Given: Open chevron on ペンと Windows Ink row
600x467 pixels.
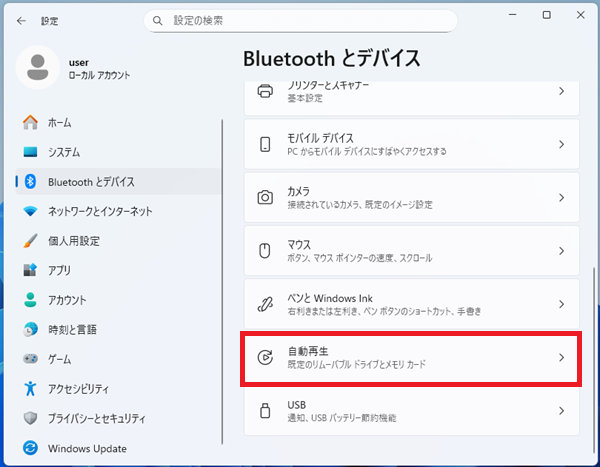Looking at the screenshot, I should [x=561, y=304].
